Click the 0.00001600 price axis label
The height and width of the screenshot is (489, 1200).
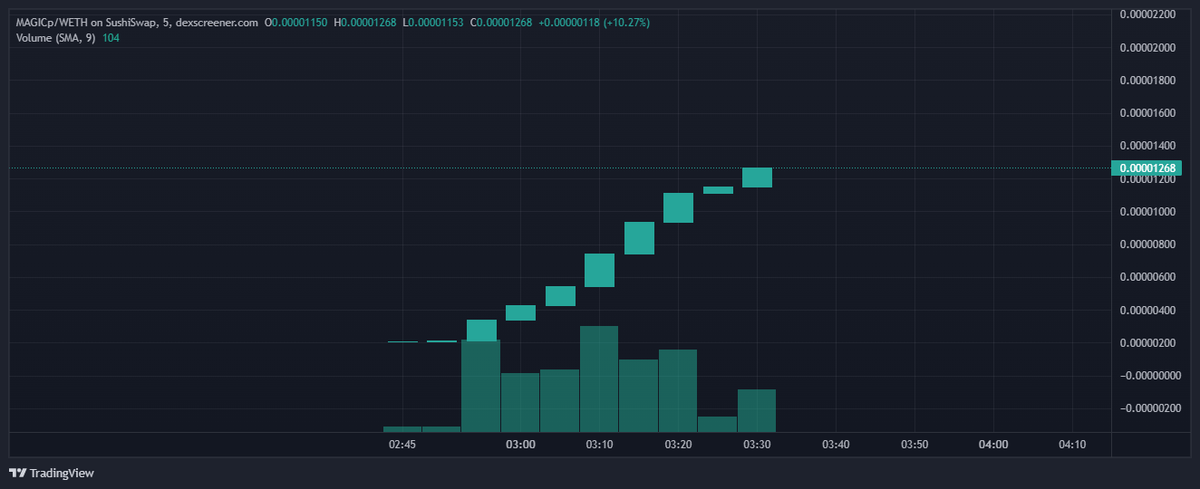click(x=1148, y=113)
